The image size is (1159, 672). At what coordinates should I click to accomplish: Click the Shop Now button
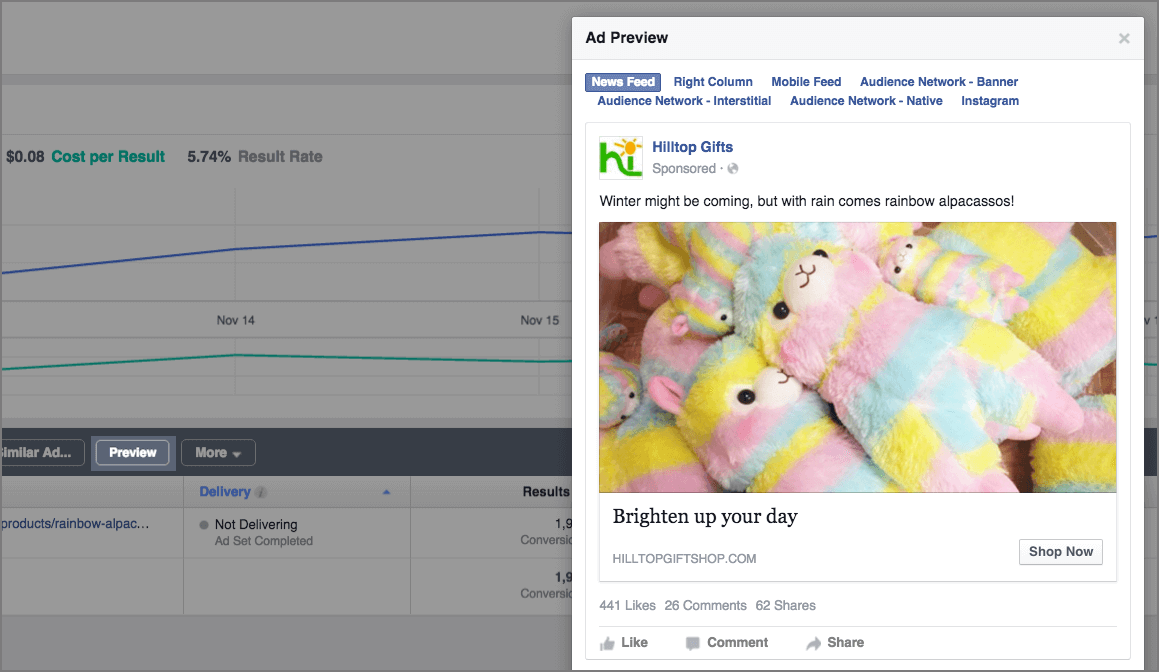[1061, 552]
